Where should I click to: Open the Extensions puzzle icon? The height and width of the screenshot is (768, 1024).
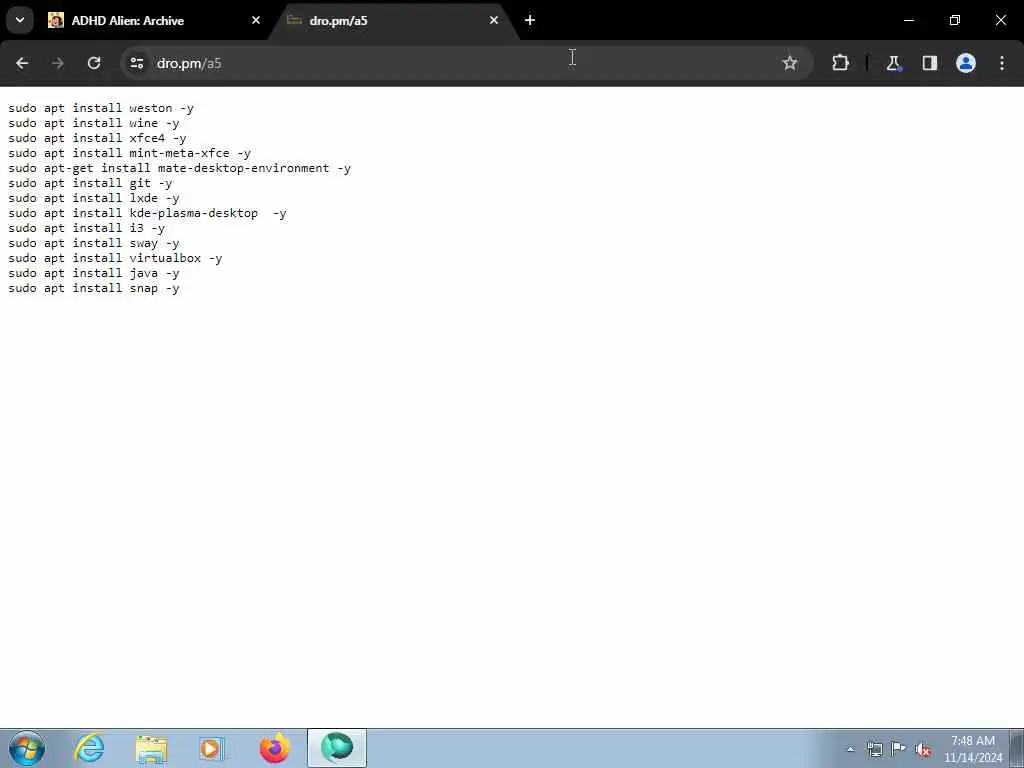[x=840, y=63]
